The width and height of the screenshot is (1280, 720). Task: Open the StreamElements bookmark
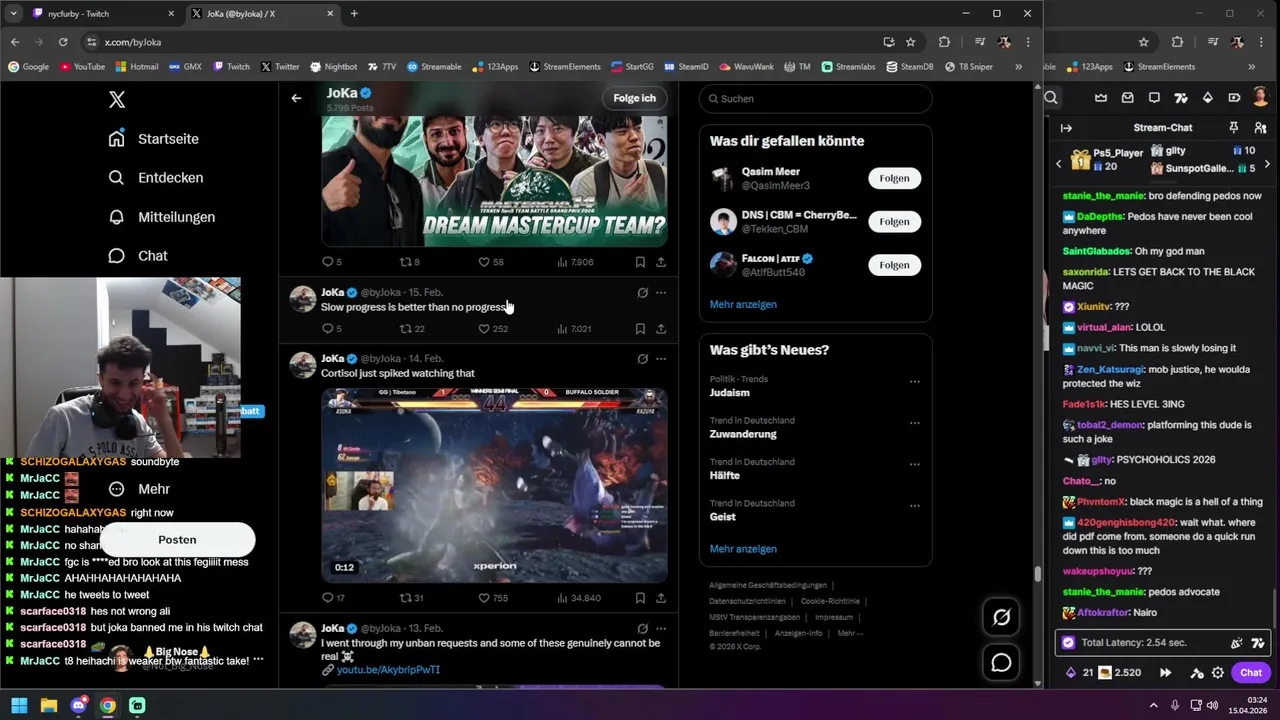[564, 67]
